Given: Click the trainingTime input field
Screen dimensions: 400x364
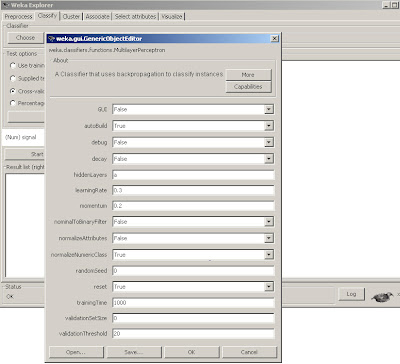Looking at the screenshot, I should point(193,303).
